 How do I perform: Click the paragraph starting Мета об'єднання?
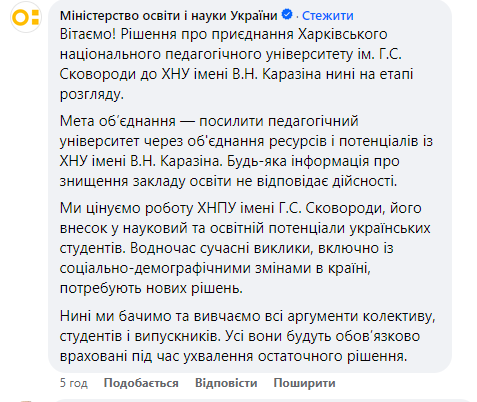coord(246,151)
